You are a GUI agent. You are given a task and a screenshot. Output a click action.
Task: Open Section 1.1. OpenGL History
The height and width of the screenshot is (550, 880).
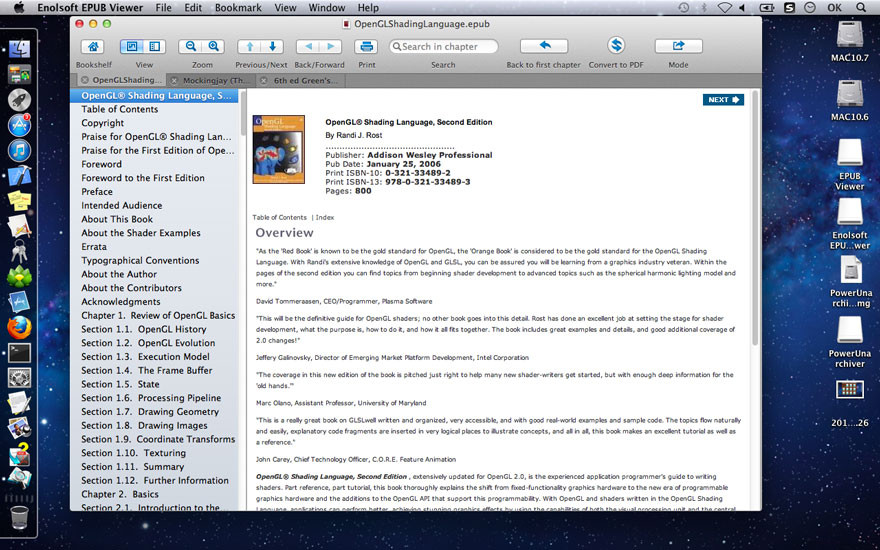coord(154,329)
